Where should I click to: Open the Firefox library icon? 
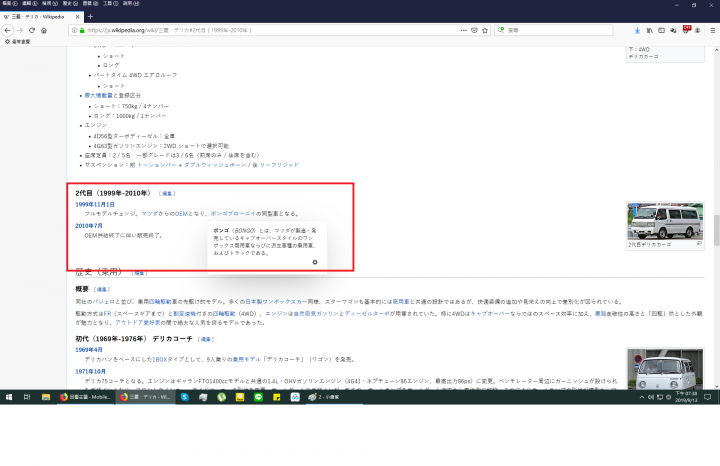649,30
